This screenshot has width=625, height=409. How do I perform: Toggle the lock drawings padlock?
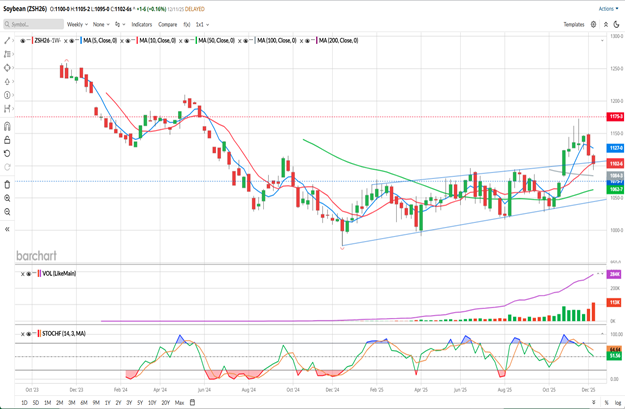click(x=7, y=140)
